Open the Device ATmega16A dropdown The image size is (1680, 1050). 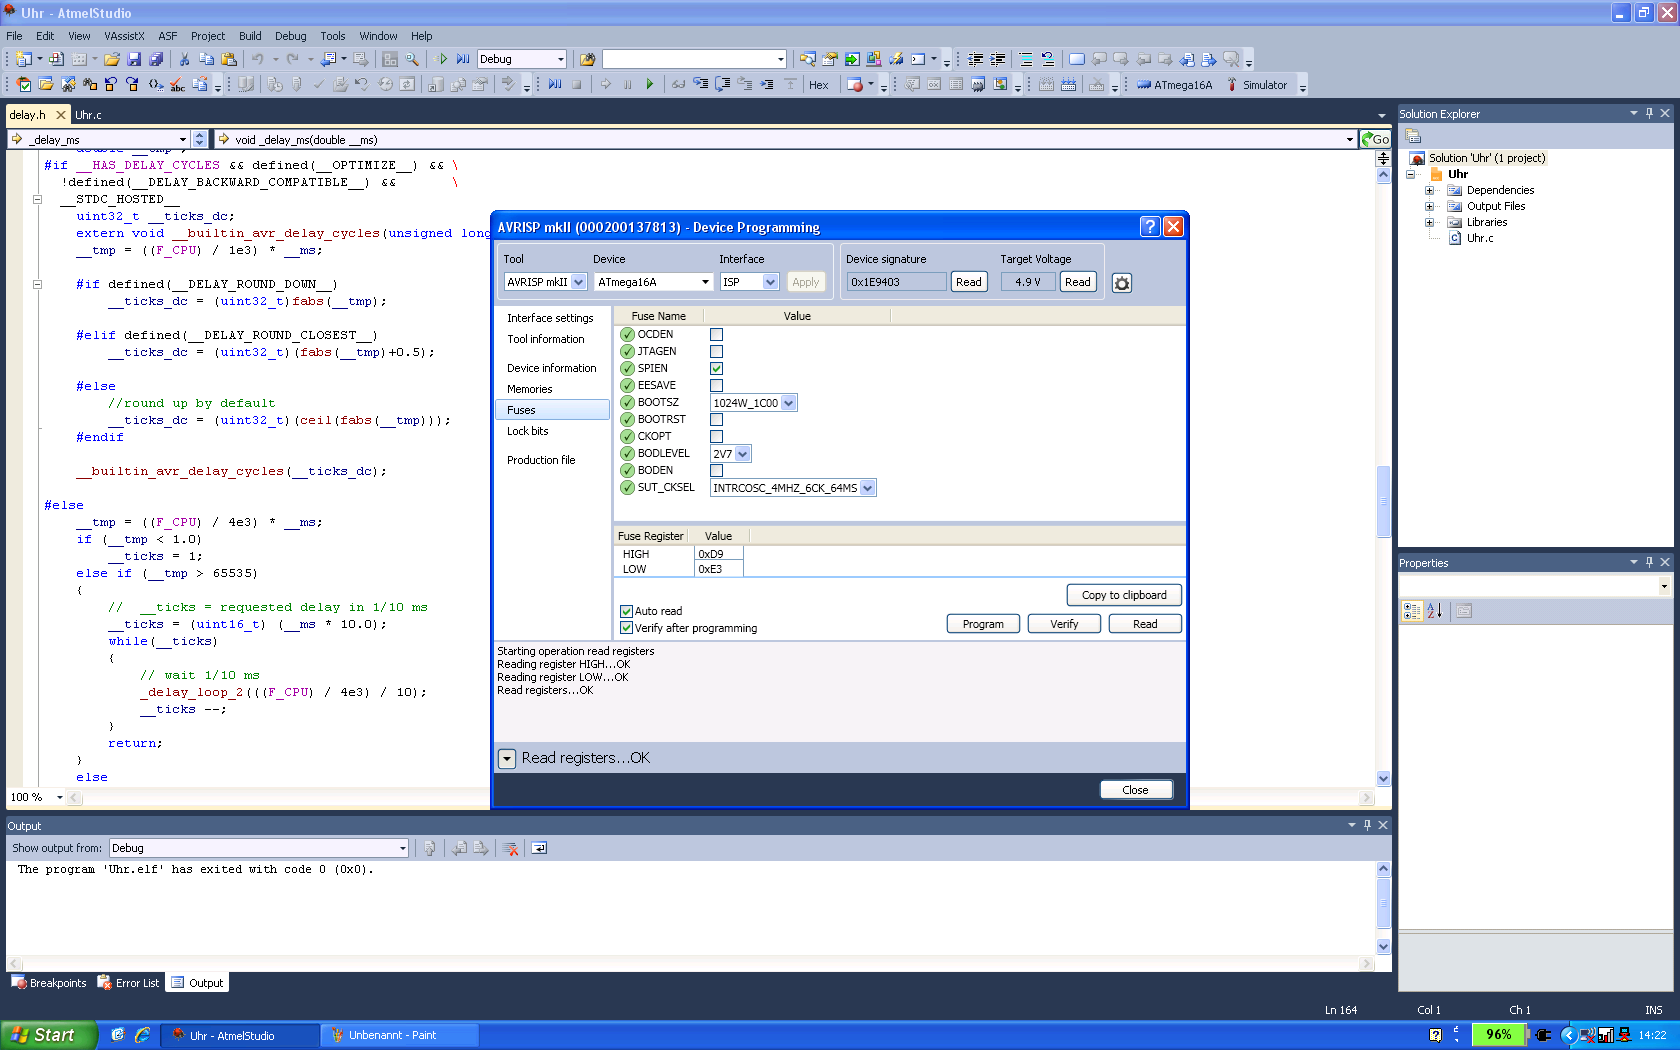tap(705, 282)
